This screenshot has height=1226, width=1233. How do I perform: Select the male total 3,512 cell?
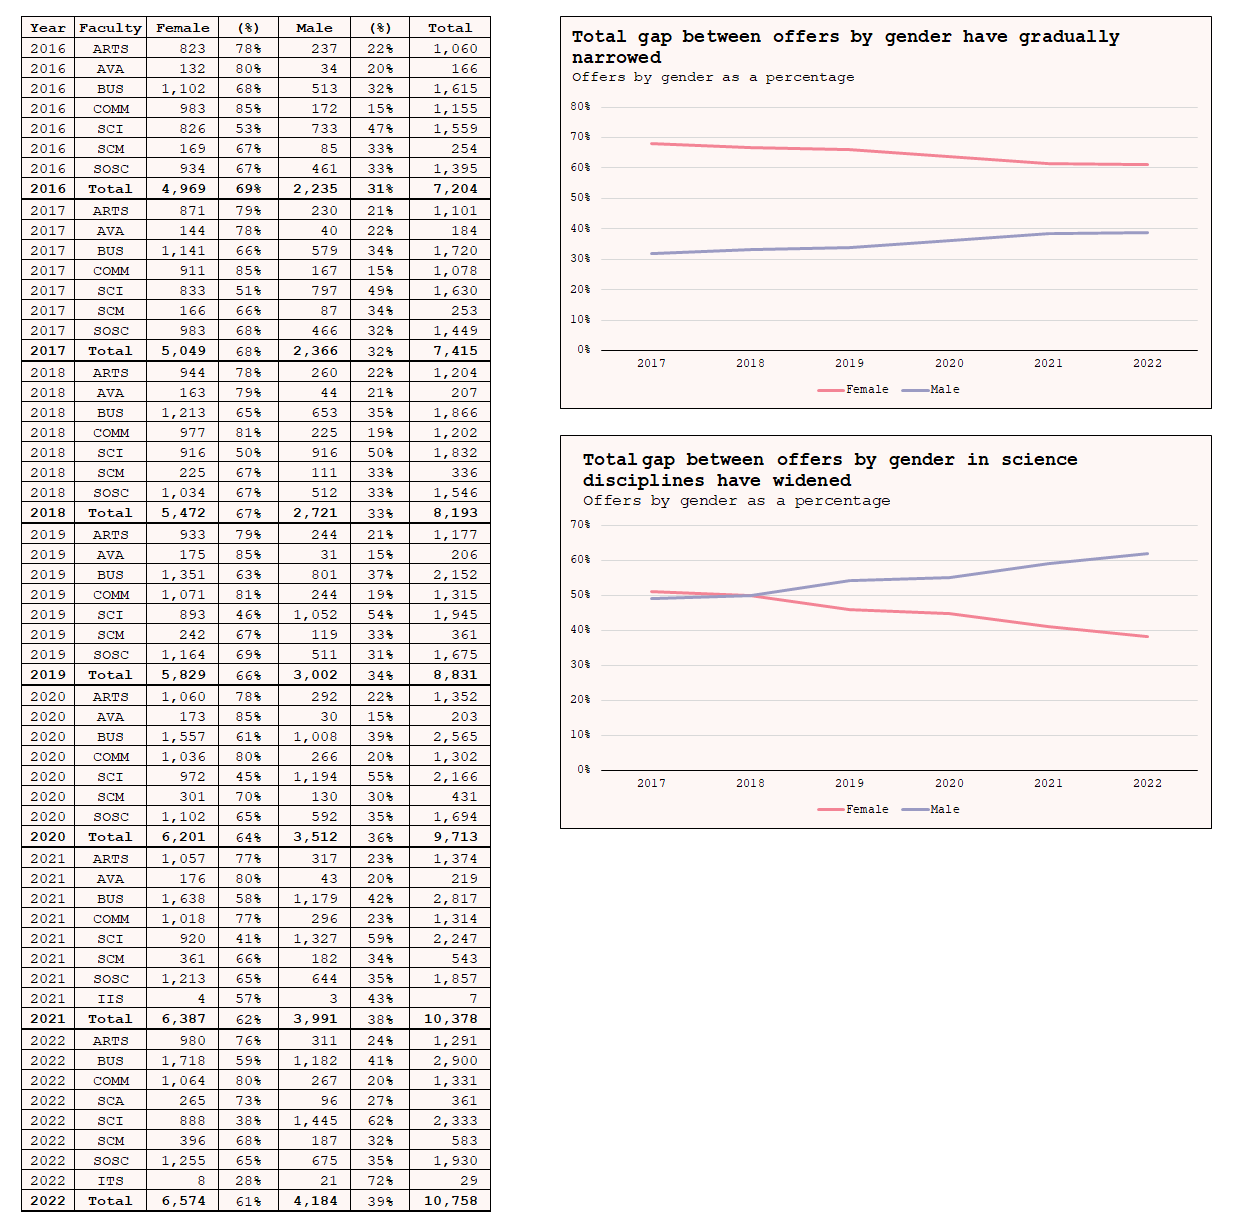[x=314, y=837]
